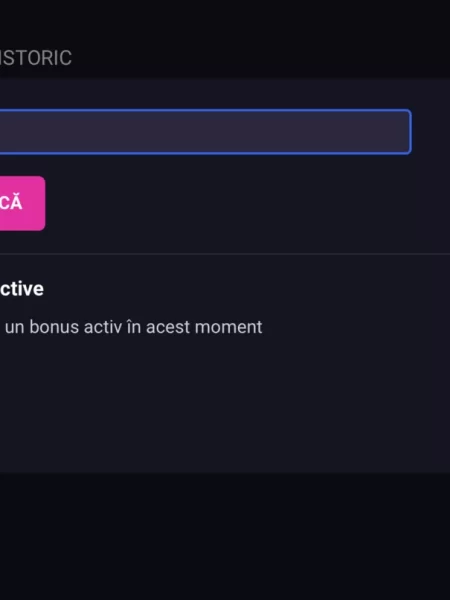Switch to the ISTORIC tab
450x600 pixels.
(36, 58)
